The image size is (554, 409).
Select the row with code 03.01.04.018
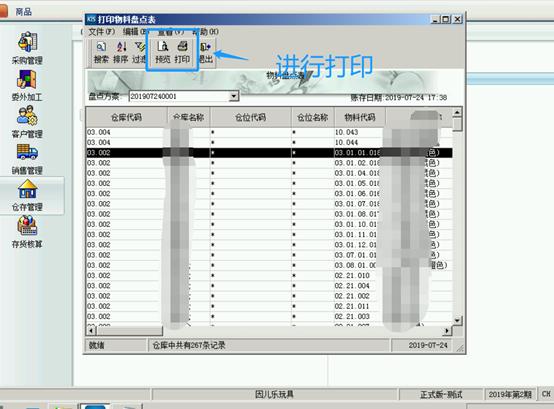click(x=269, y=173)
